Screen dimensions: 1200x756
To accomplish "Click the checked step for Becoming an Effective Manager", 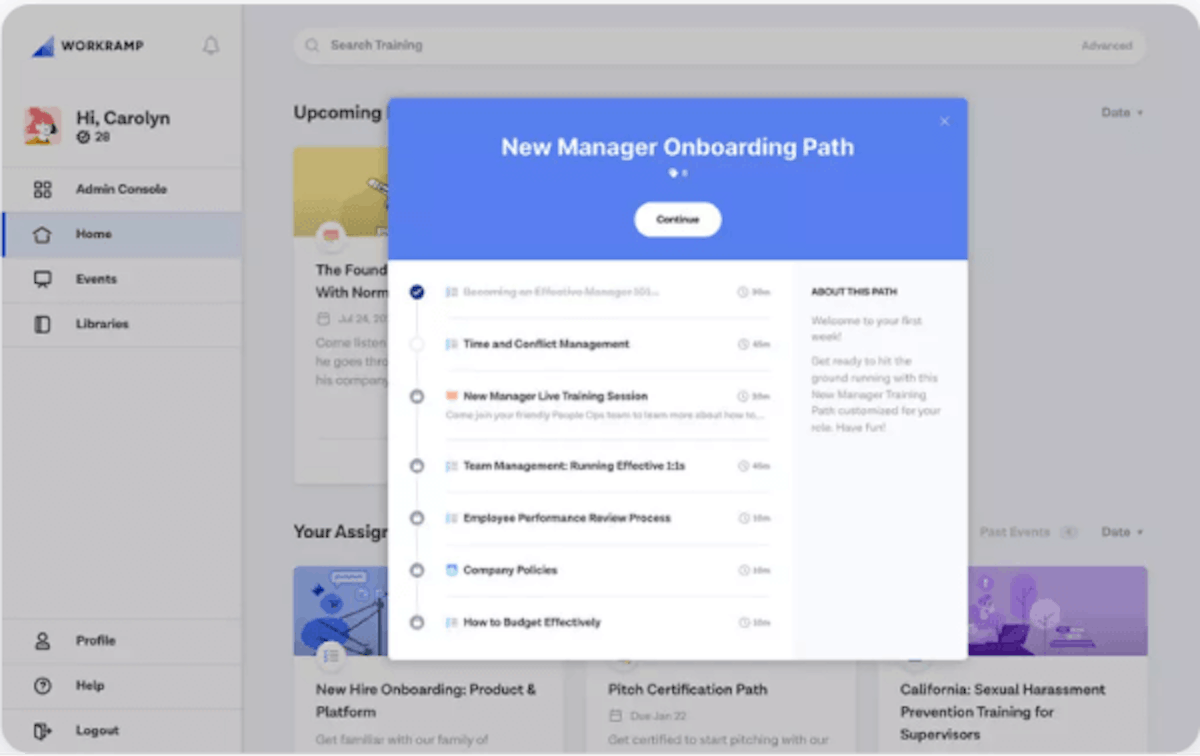I will coord(417,292).
